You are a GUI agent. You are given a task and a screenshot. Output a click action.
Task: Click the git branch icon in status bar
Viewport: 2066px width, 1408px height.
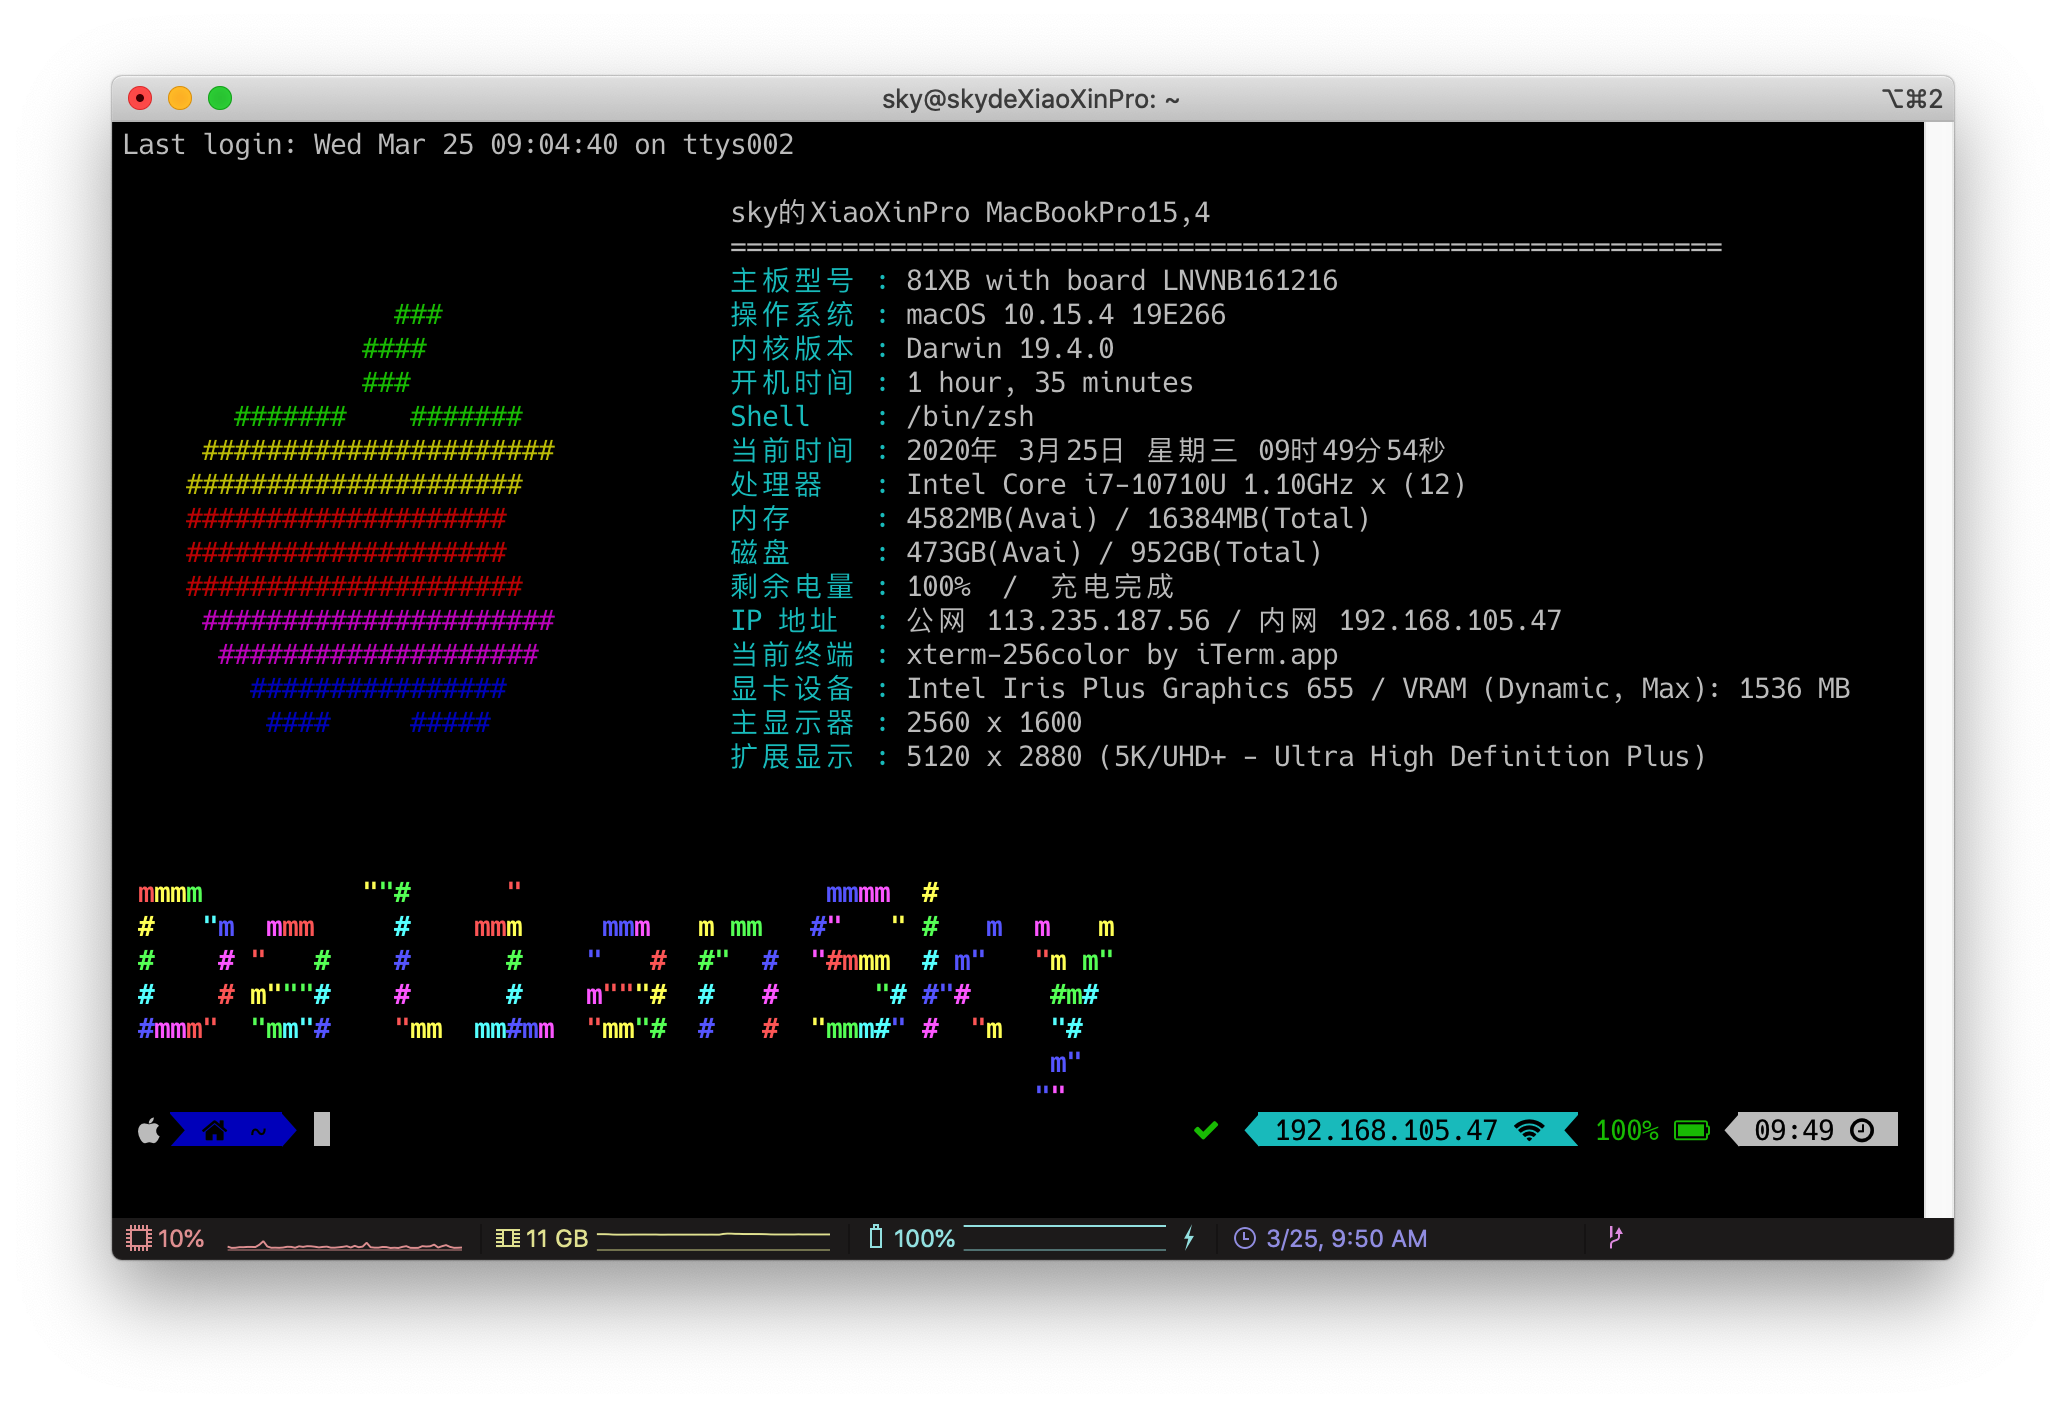tap(1615, 1237)
